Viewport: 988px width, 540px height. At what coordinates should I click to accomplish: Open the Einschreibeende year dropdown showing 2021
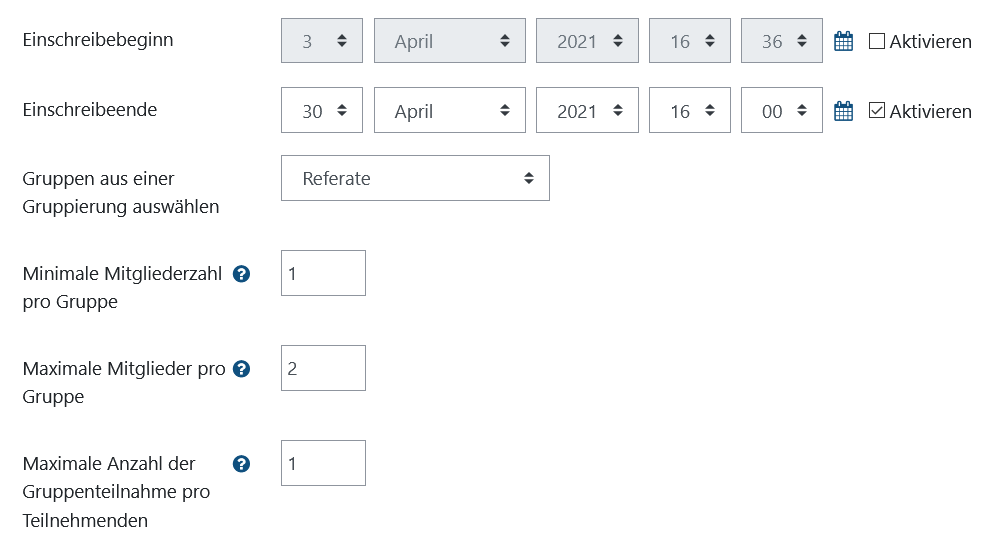pyautogui.click(x=586, y=111)
